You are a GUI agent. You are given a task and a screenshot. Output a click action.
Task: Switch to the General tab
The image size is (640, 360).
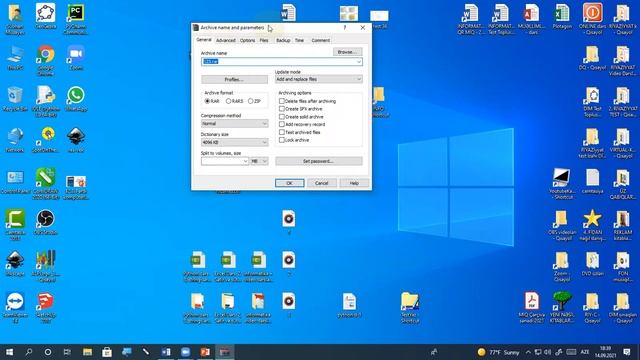204,40
